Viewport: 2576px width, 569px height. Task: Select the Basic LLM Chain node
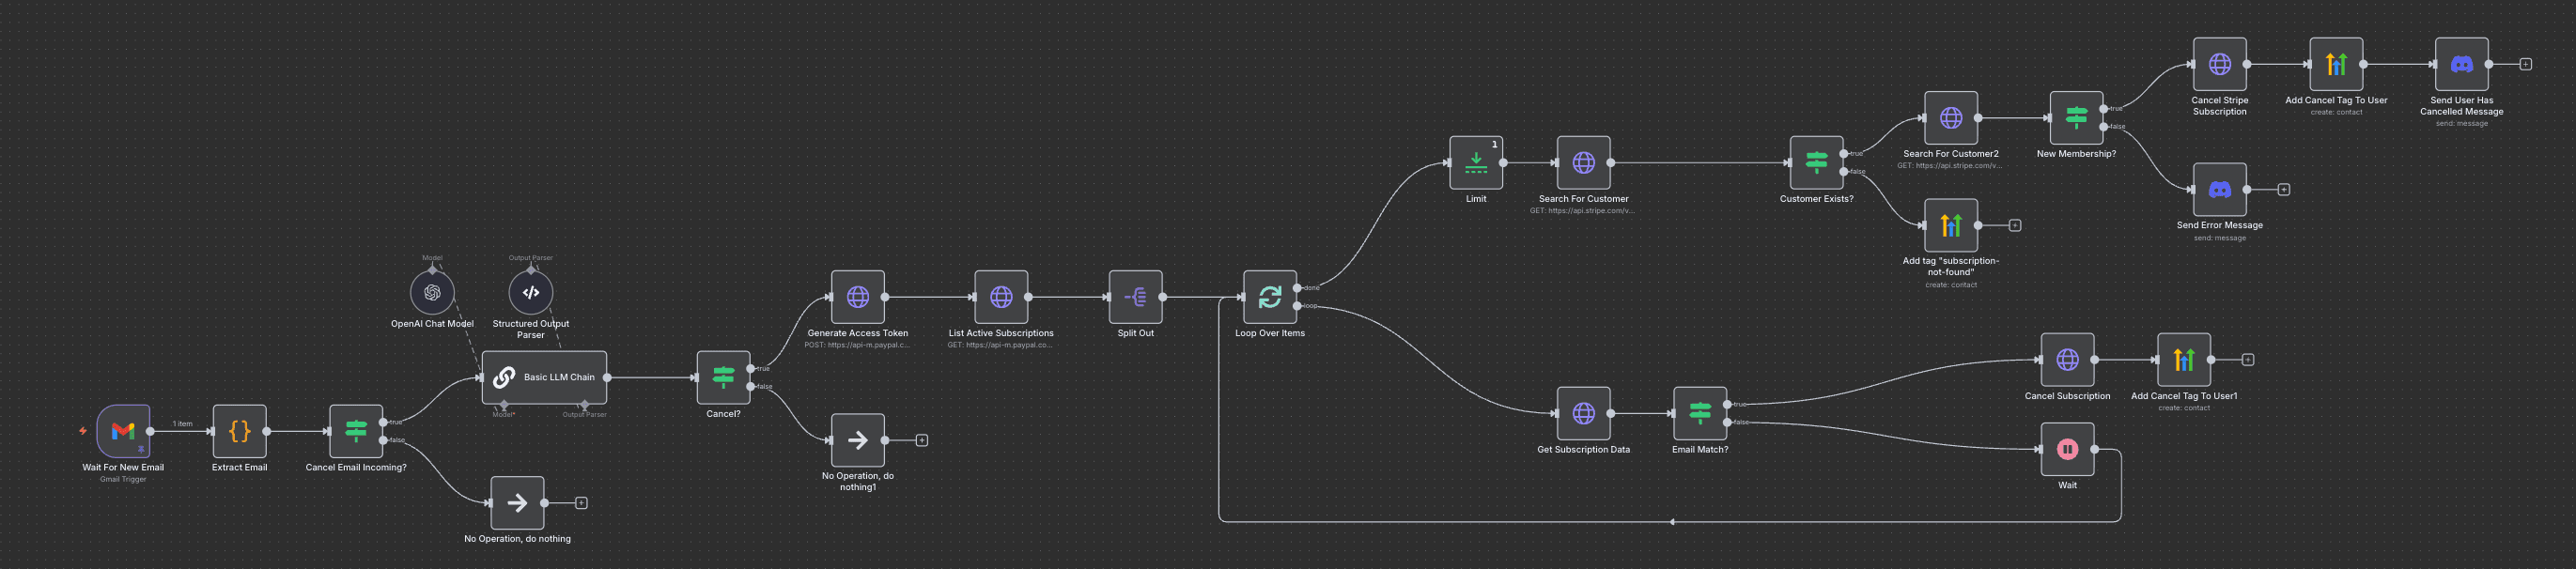[x=544, y=377]
